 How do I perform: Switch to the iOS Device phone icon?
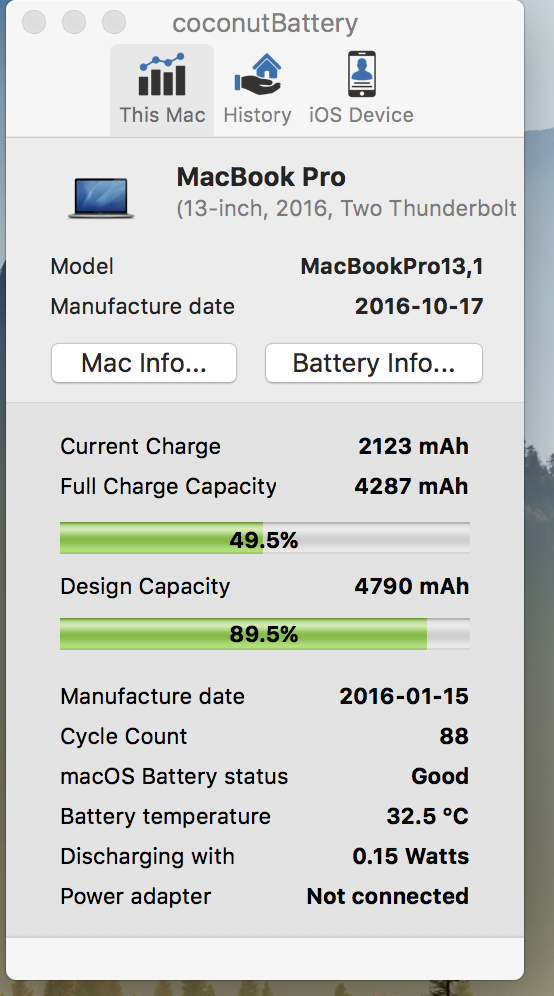(361, 74)
